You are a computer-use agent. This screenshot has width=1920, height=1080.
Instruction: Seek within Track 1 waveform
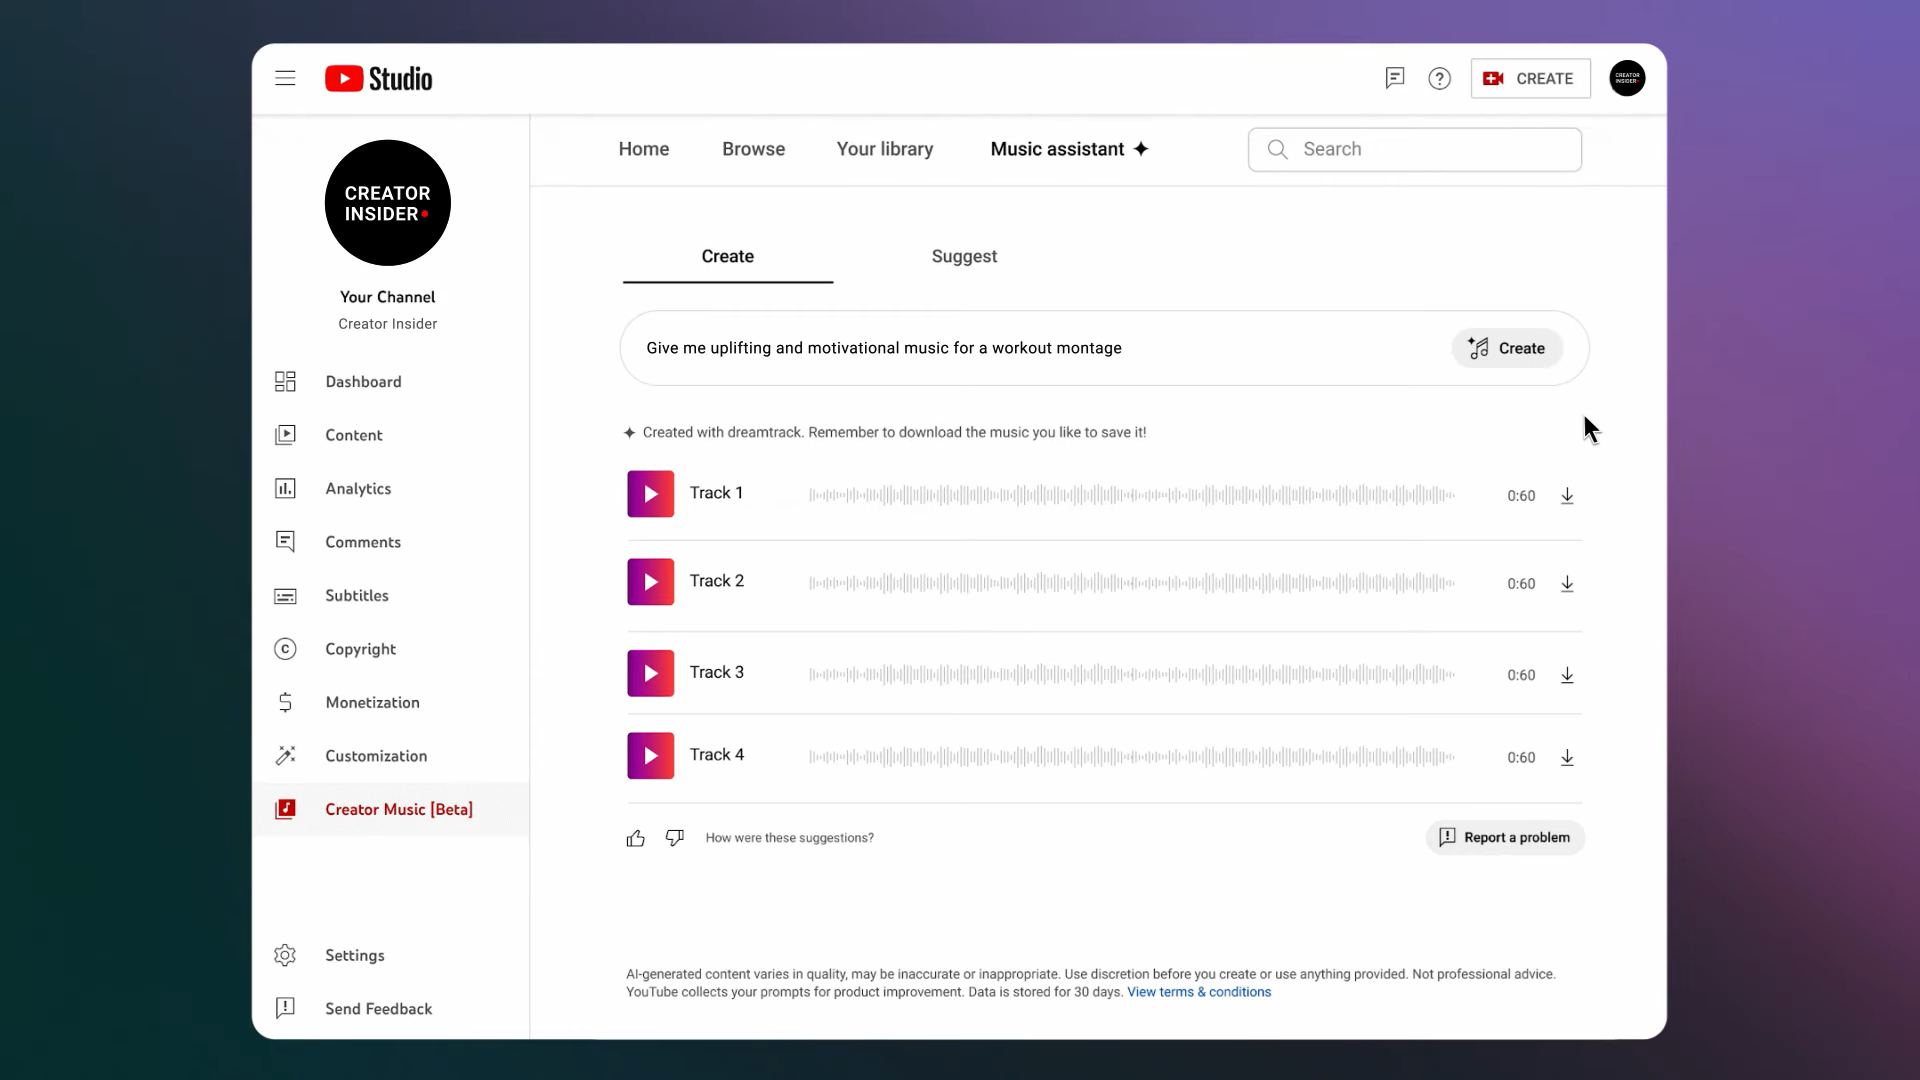pyautogui.click(x=1130, y=495)
